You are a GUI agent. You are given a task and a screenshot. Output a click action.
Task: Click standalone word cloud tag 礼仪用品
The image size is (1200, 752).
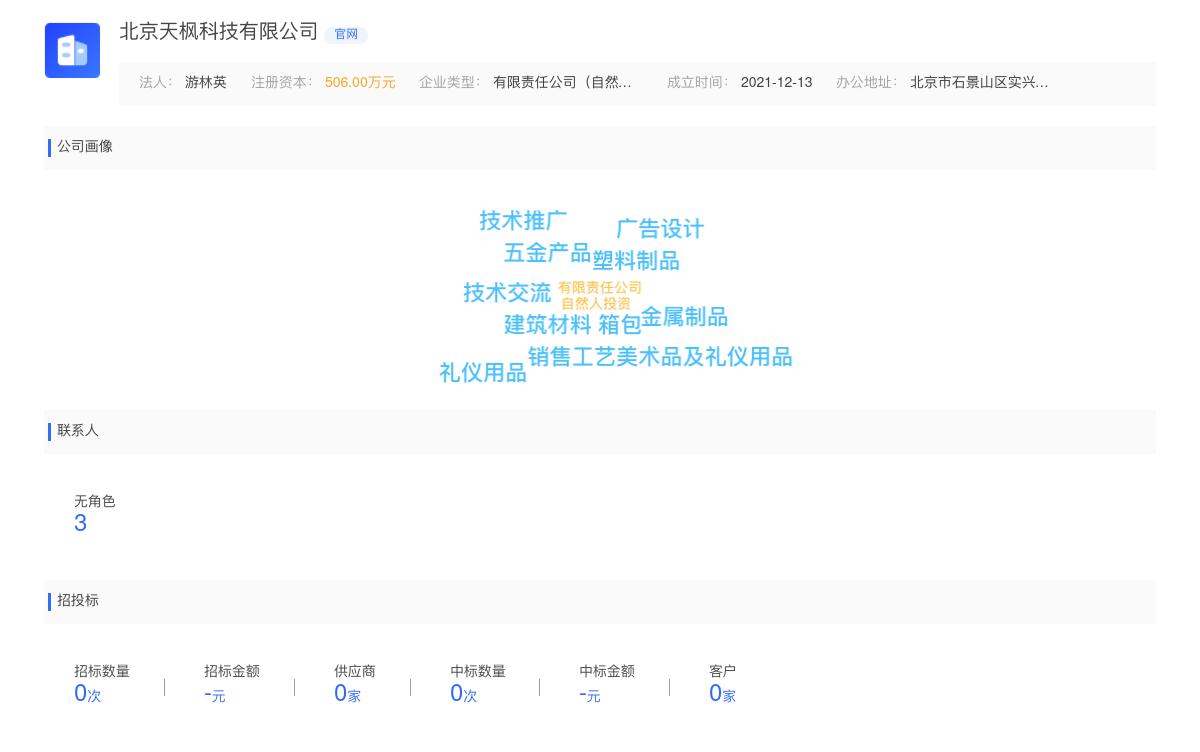(x=483, y=373)
